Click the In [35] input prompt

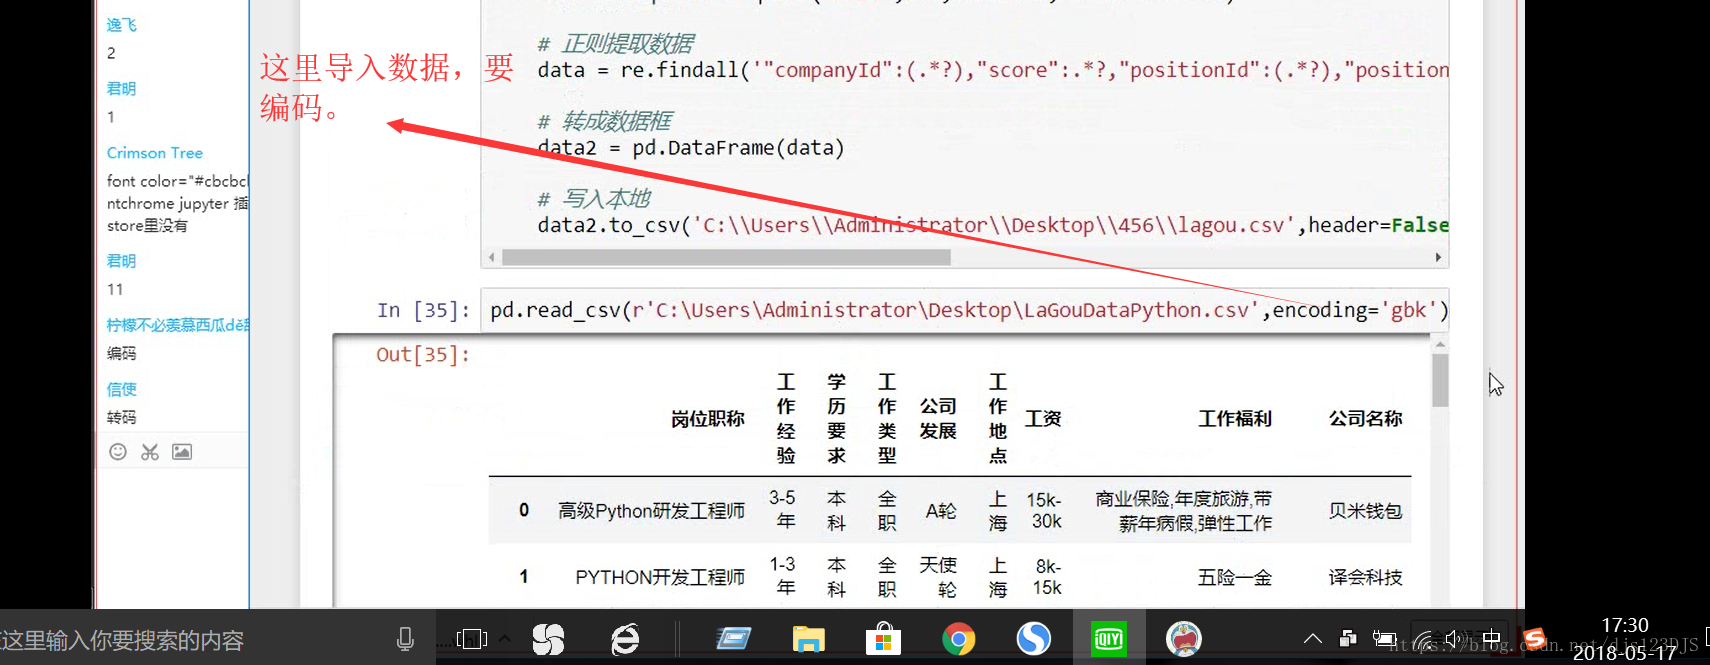tap(423, 310)
